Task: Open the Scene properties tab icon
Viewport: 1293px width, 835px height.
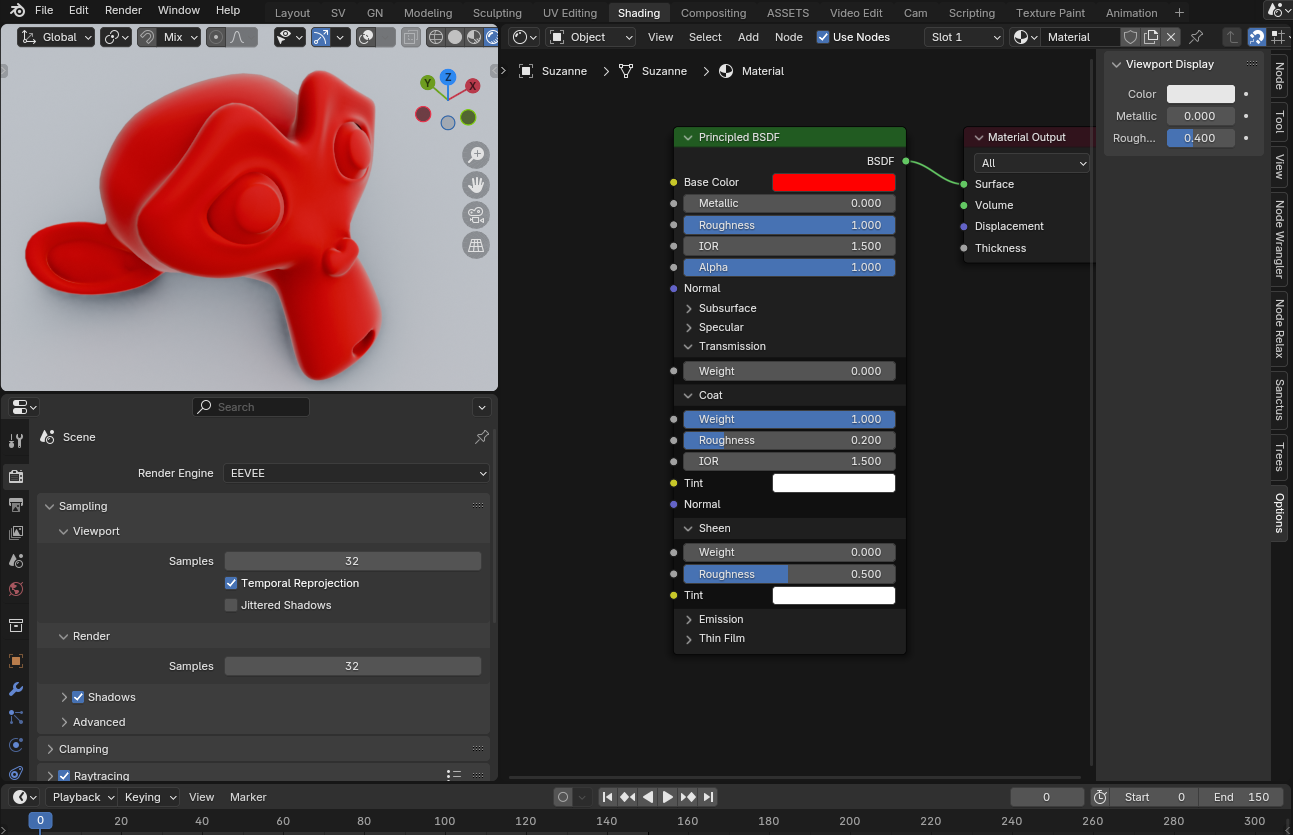Action: (x=15, y=561)
